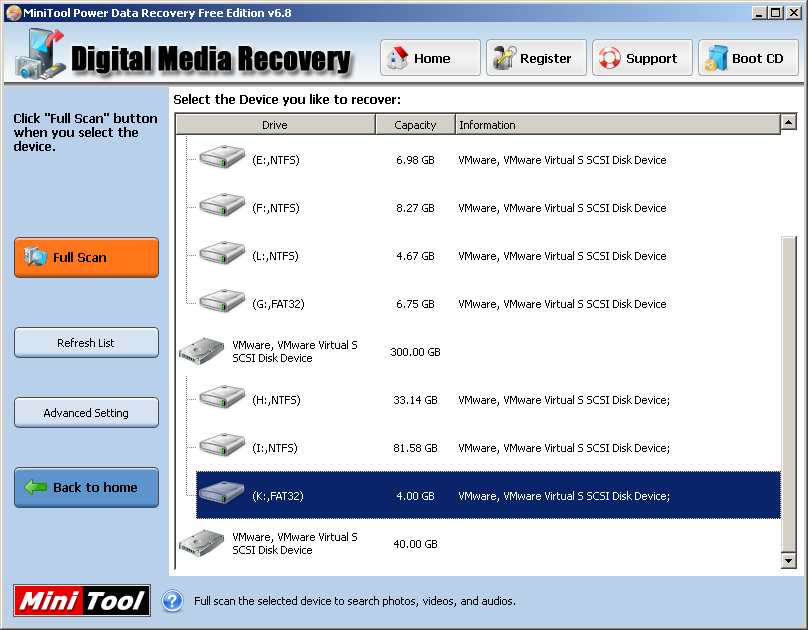Click the 8.27 GB capacity value

pyautogui.click(x=415, y=208)
